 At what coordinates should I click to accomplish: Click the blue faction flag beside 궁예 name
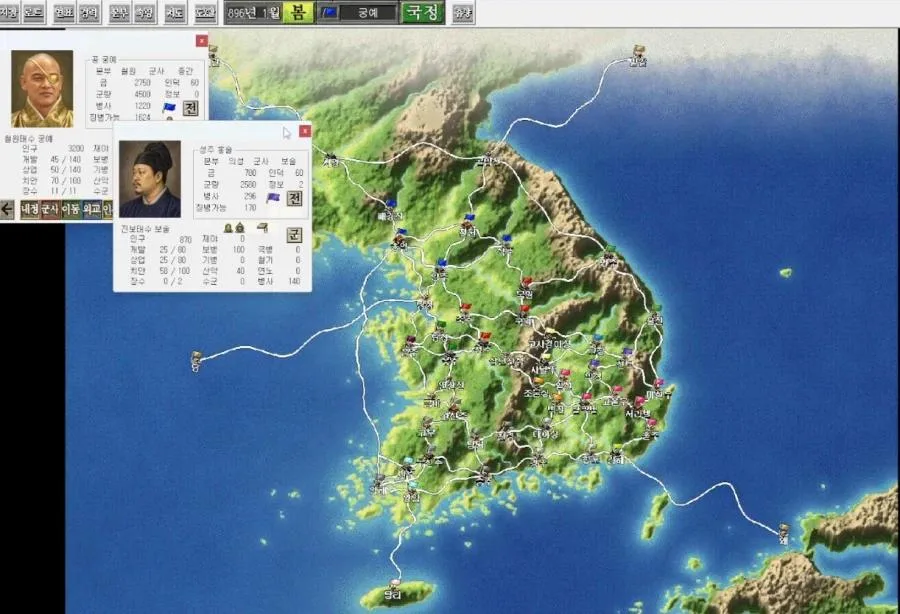click(329, 12)
